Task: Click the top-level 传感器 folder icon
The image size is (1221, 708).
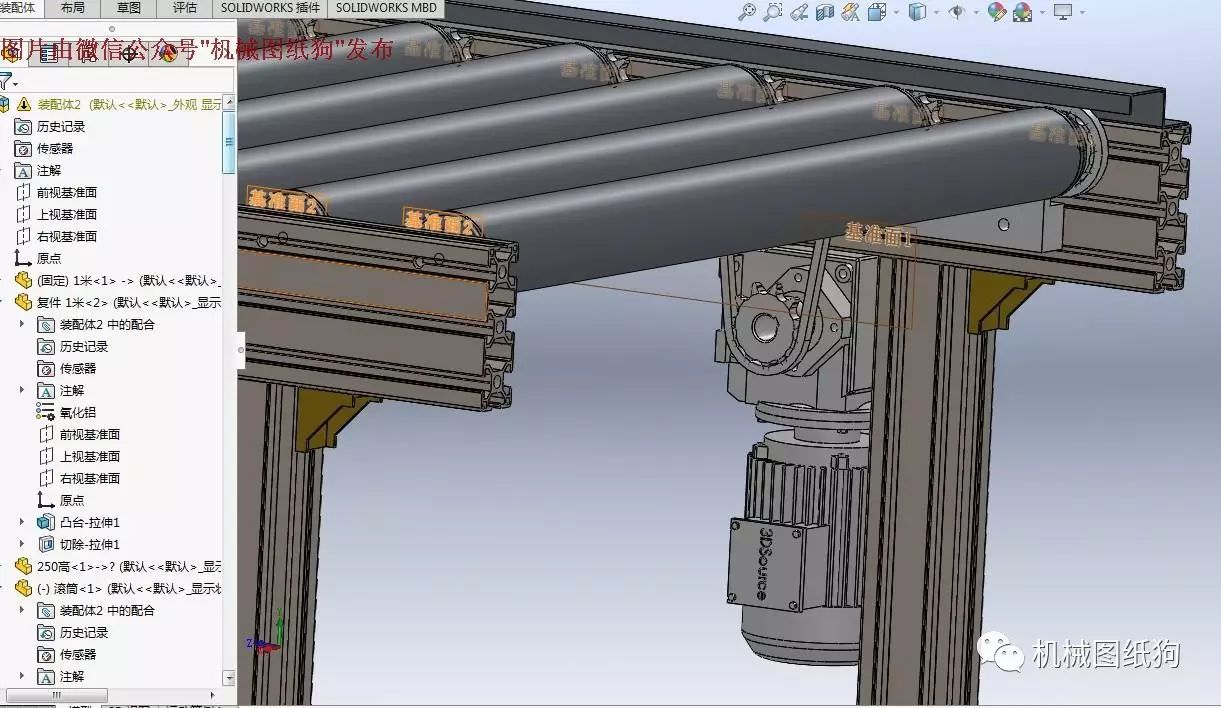Action: tap(24, 148)
